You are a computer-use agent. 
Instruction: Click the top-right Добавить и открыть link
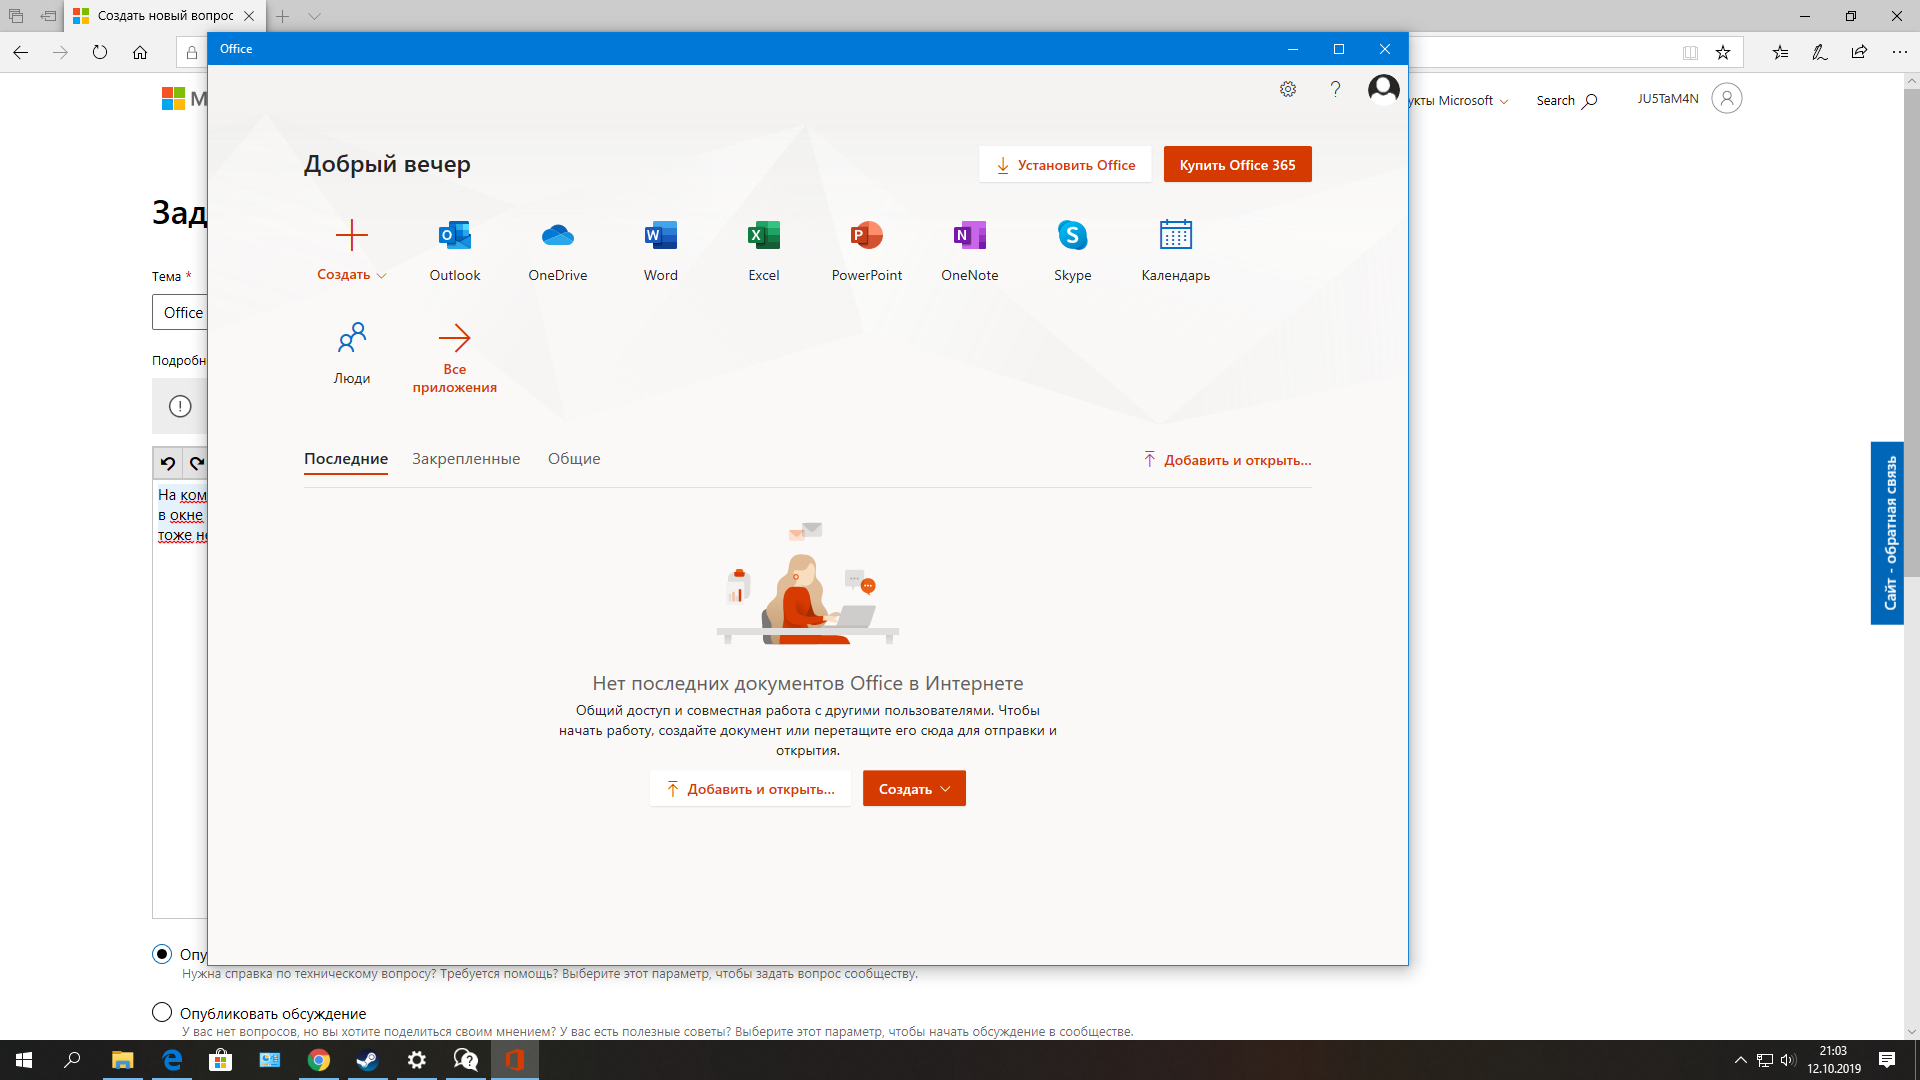pyautogui.click(x=1227, y=460)
